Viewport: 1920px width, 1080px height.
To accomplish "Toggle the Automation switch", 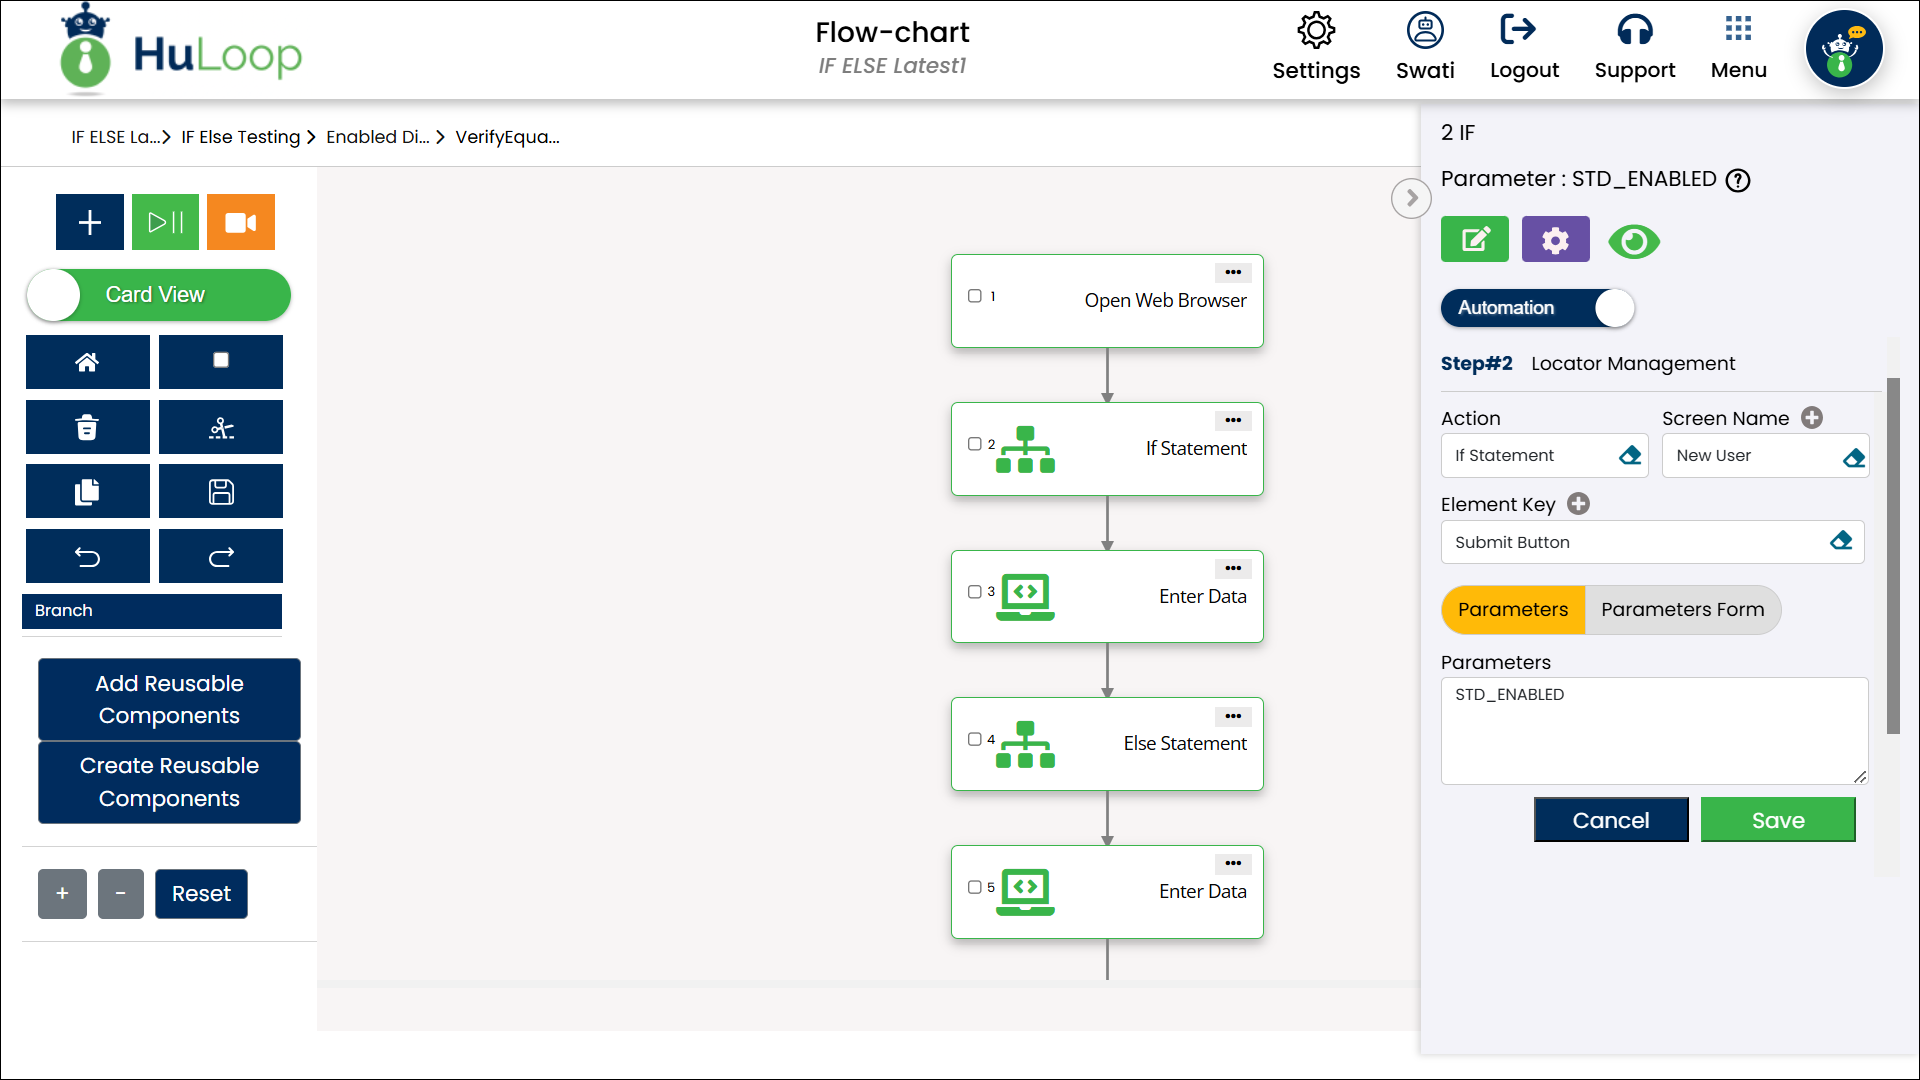I will click(1537, 308).
